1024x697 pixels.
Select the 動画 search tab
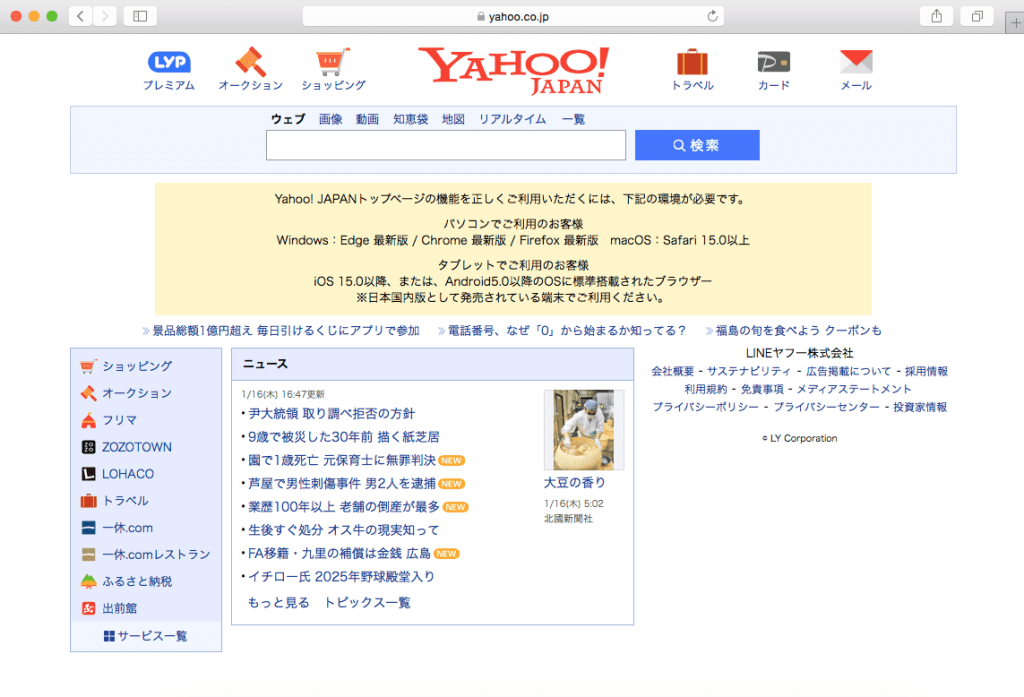pos(367,119)
